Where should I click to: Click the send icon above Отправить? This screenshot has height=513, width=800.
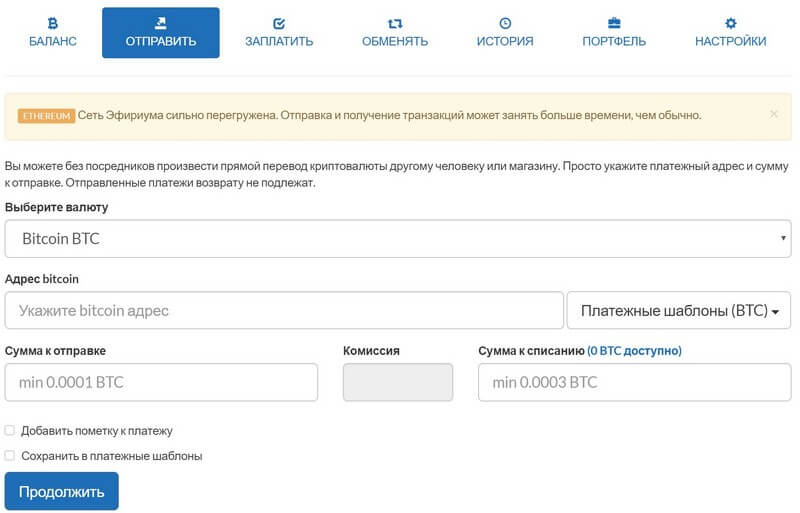pyautogui.click(x=160, y=22)
